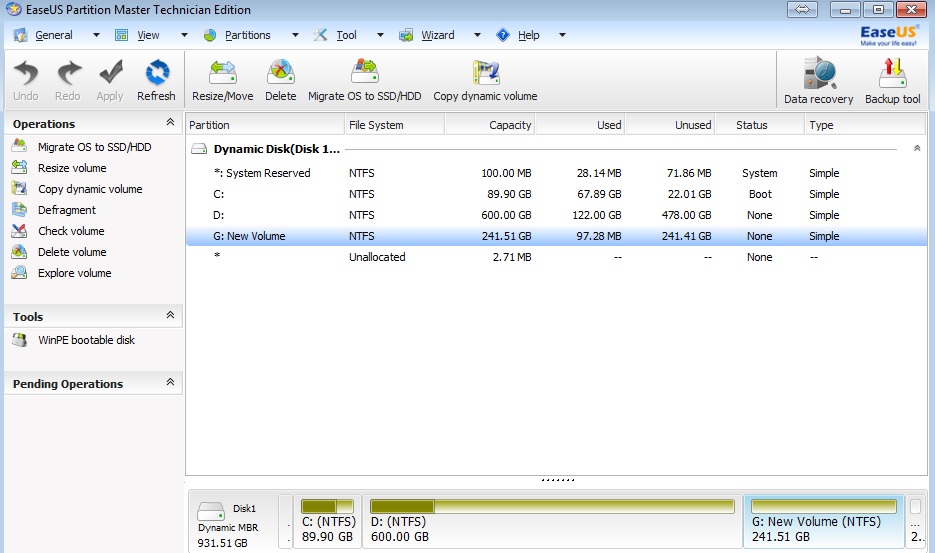Open the General menu
Viewport: 935px width, 553px height.
pyautogui.click(x=54, y=35)
